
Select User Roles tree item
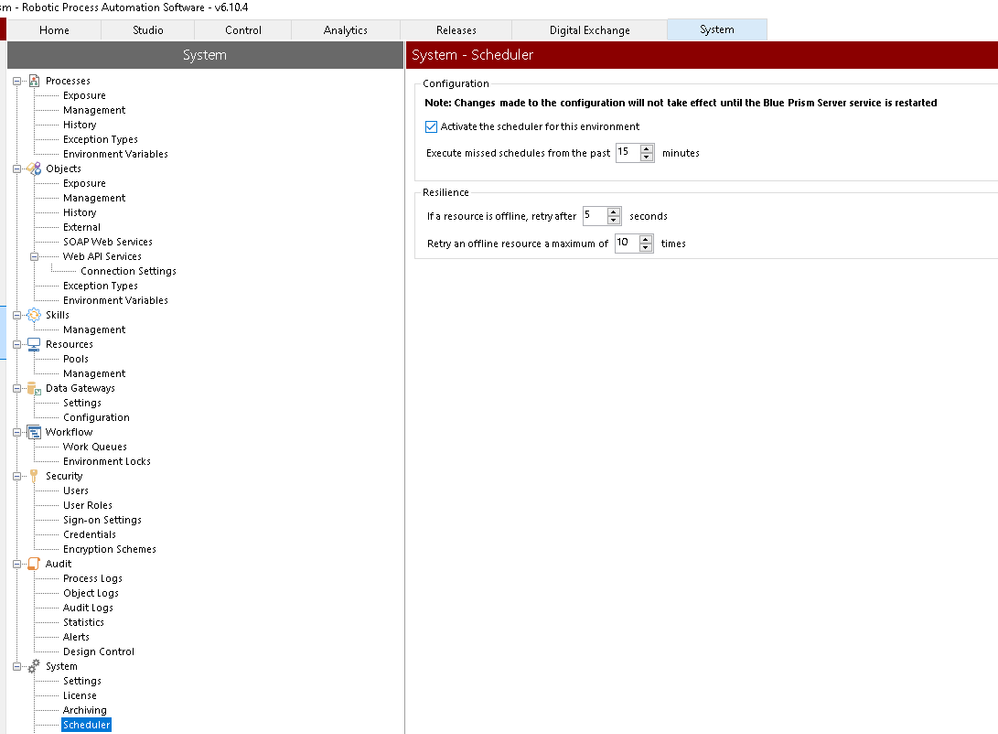87,505
